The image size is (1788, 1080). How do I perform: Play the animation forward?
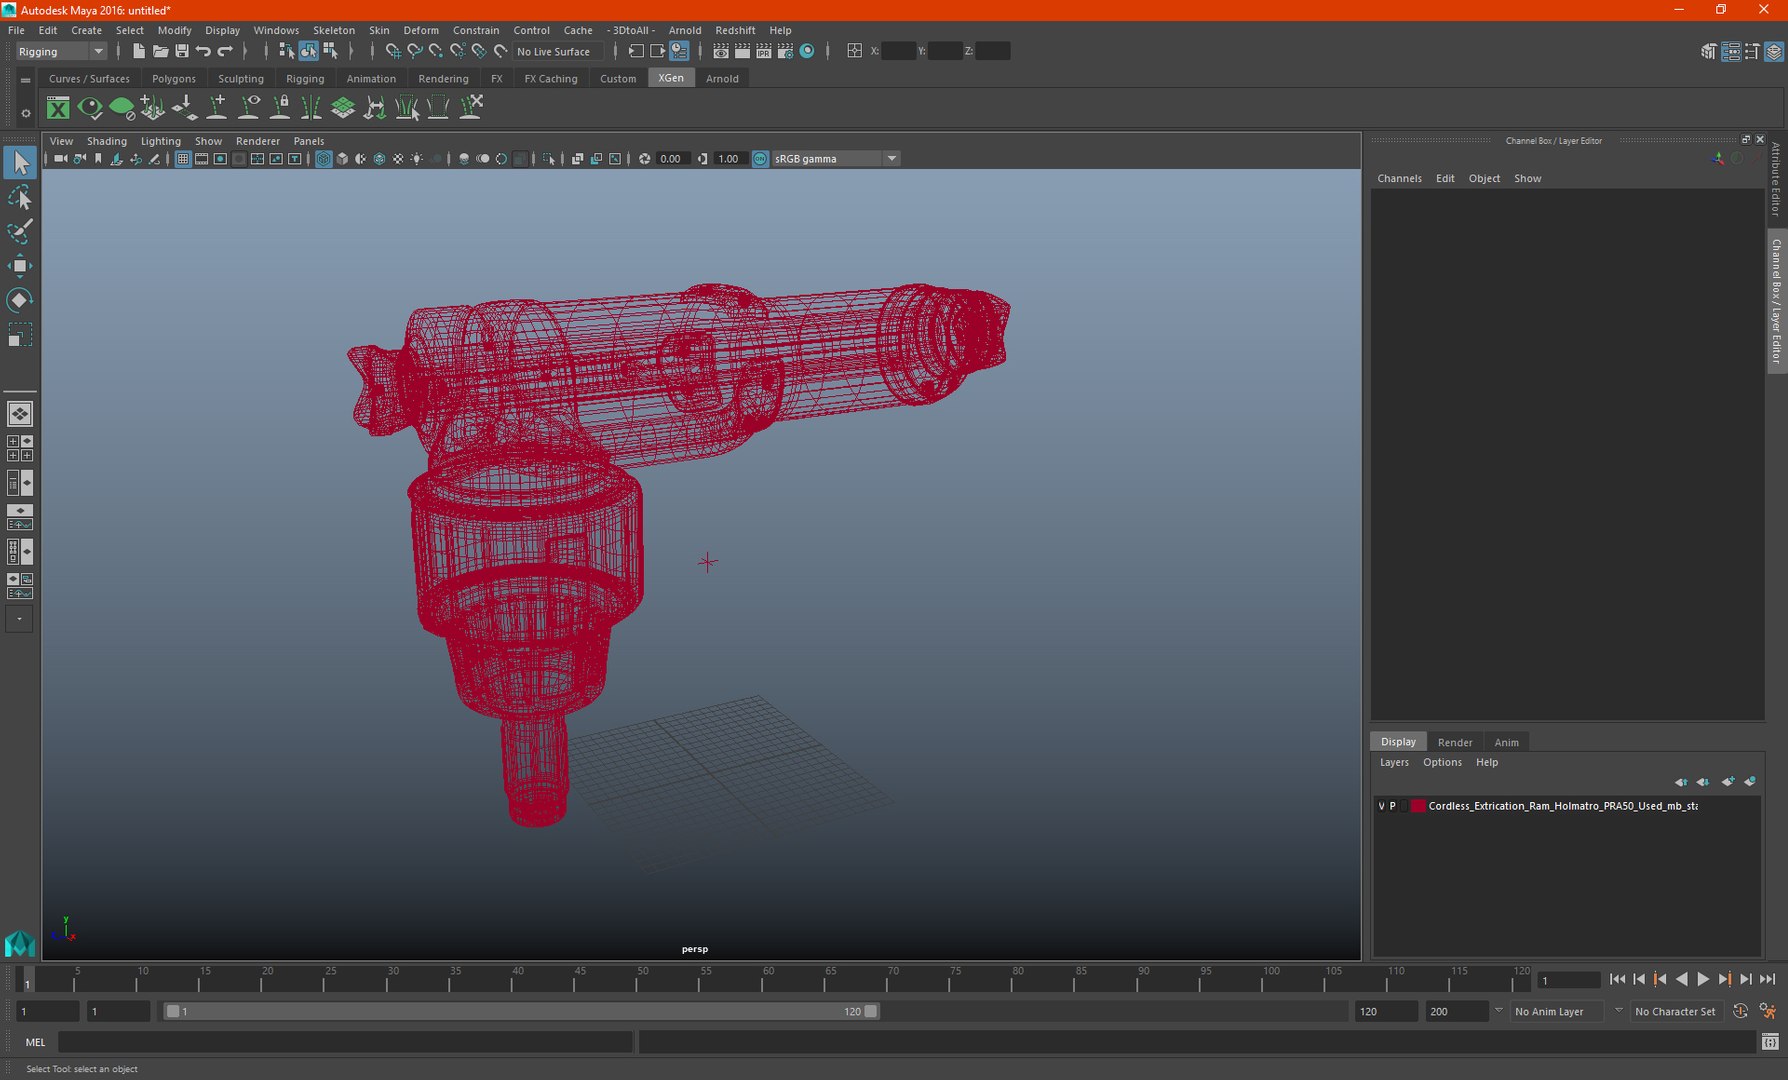coord(1703,980)
